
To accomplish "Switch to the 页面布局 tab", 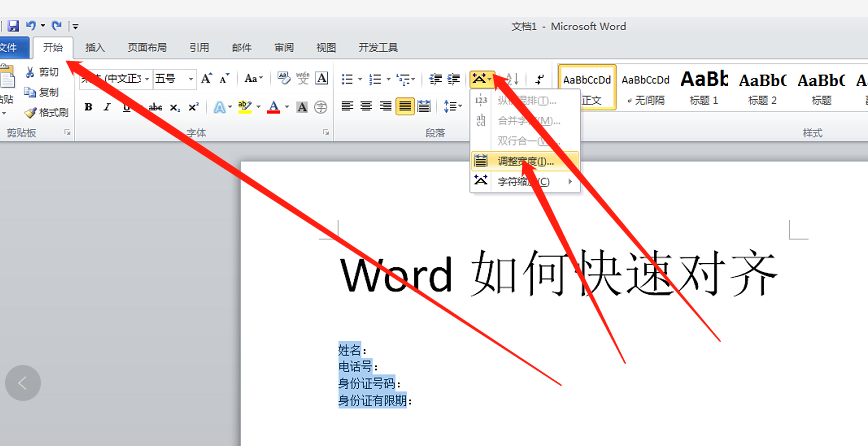I will pyautogui.click(x=147, y=48).
